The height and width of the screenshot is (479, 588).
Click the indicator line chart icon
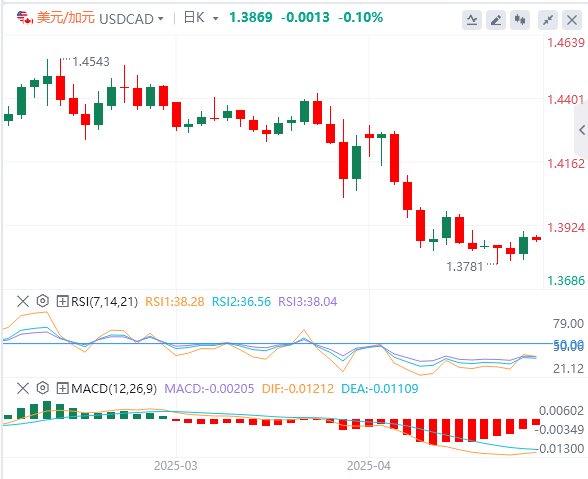(472, 20)
